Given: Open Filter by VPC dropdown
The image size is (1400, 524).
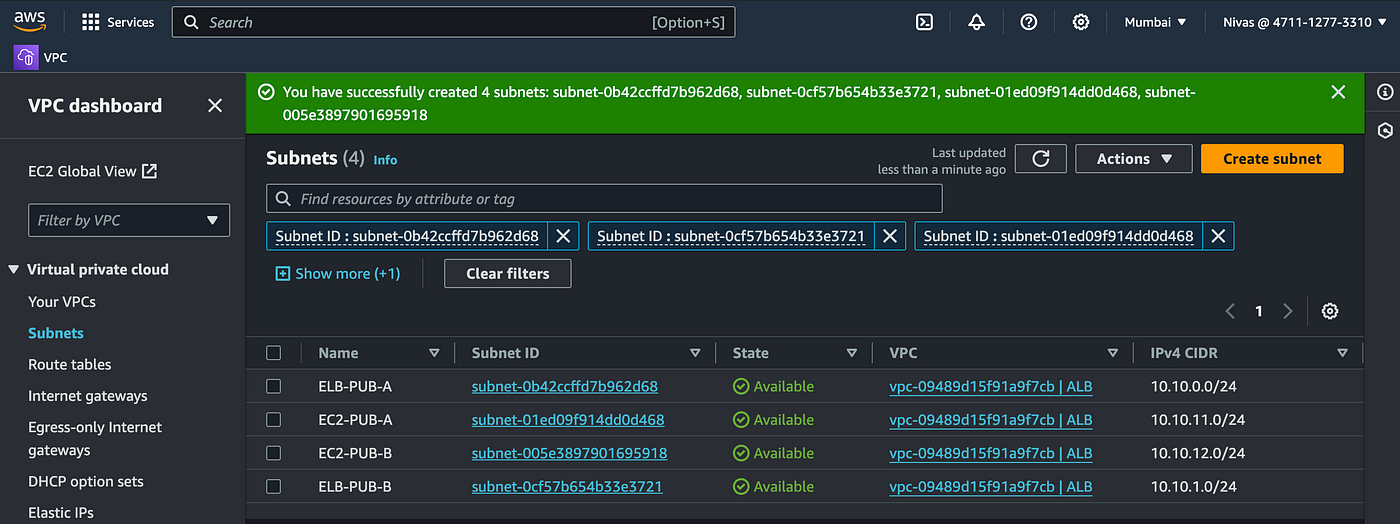Looking at the screenshot, I should 129,220.
